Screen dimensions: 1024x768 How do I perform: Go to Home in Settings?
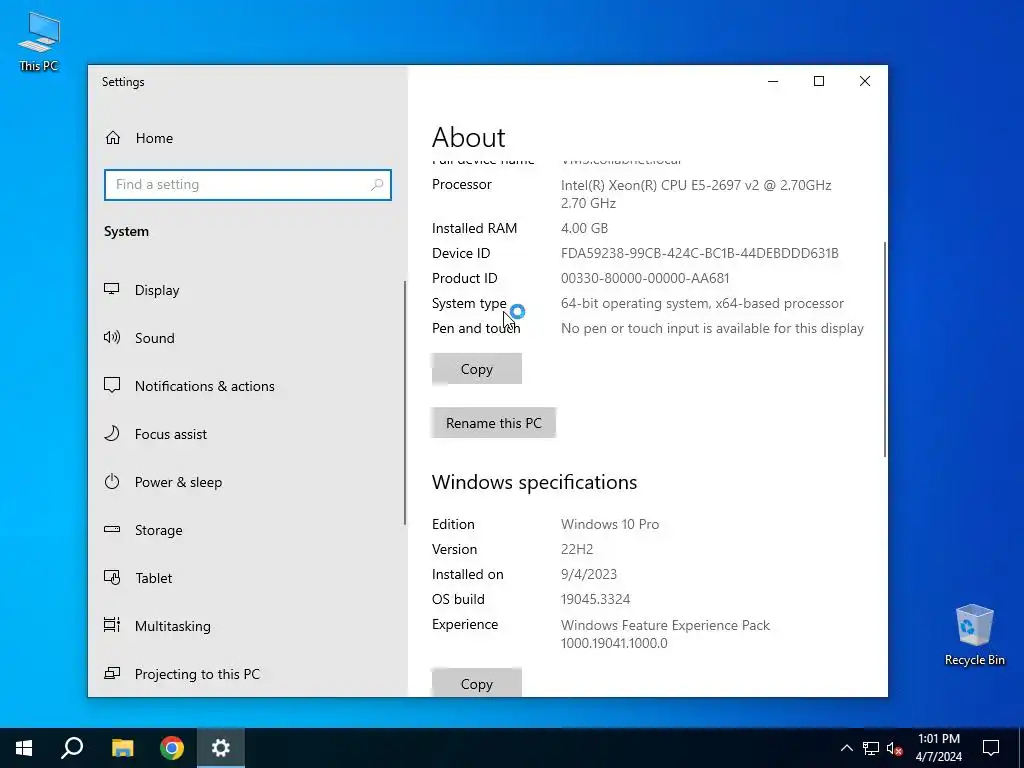tap(154, 138)
